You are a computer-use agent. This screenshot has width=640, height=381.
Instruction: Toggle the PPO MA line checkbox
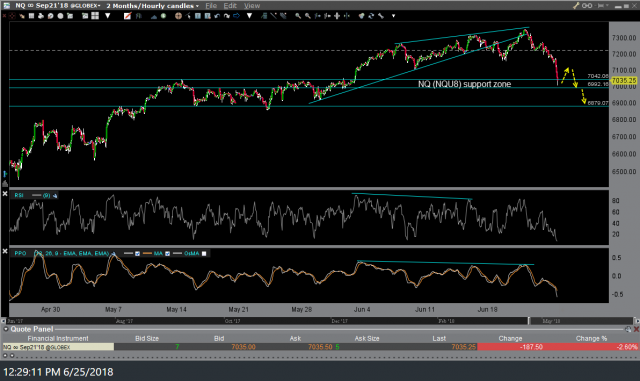pyautogui.click(x=167, y=254)
